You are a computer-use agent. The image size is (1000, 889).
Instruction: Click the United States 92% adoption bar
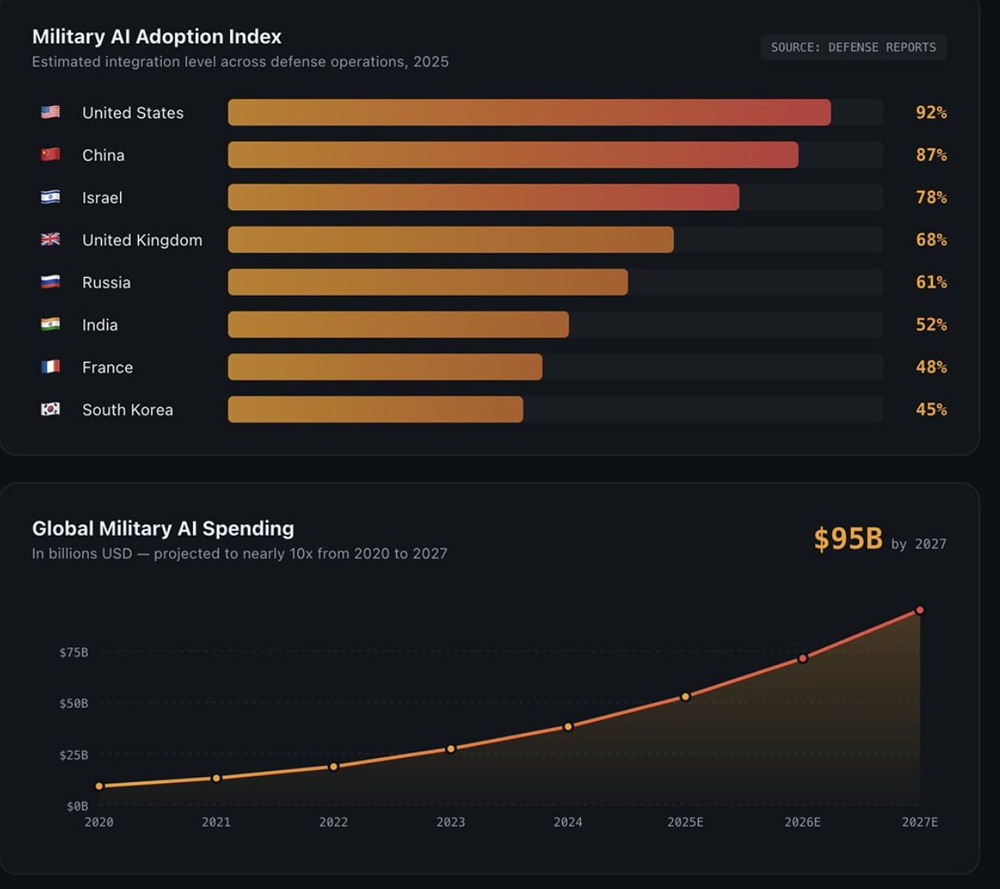529,112
